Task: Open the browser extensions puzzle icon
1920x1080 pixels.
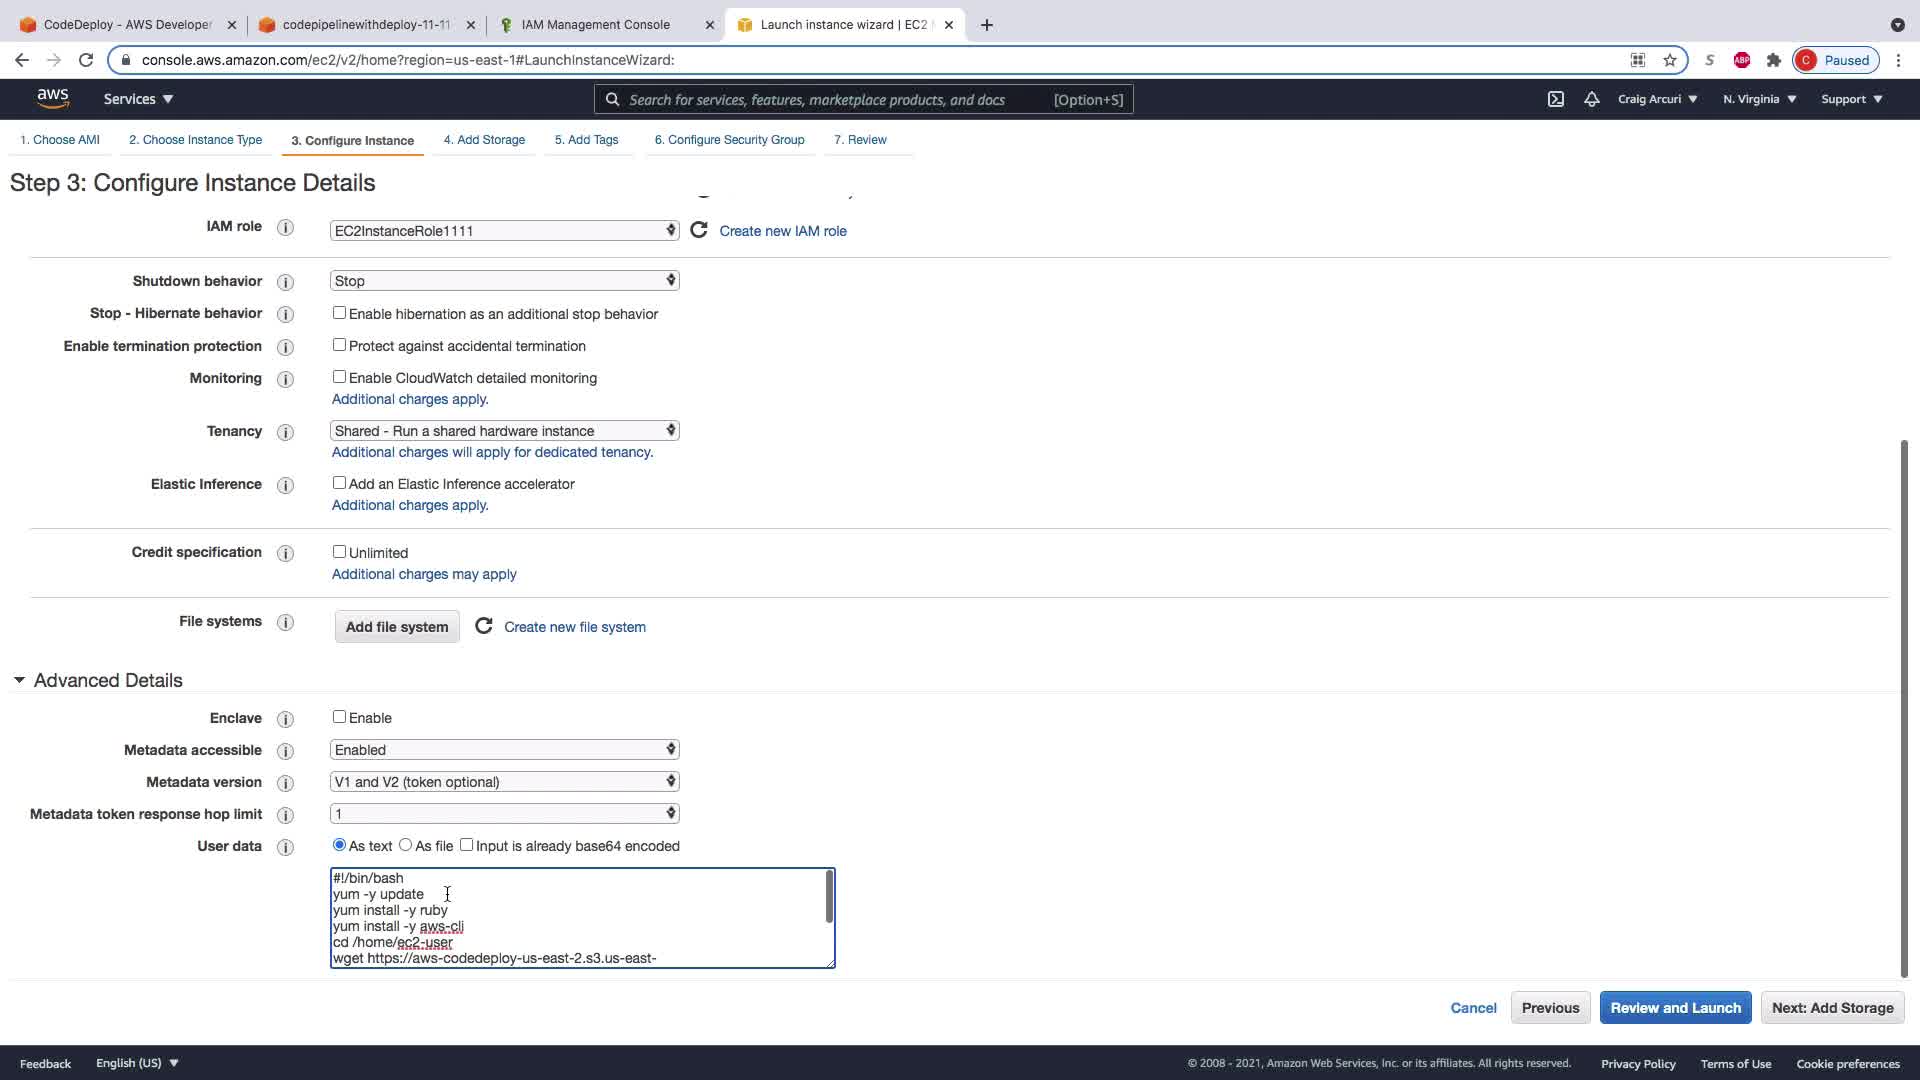Action: [1773, 60]
